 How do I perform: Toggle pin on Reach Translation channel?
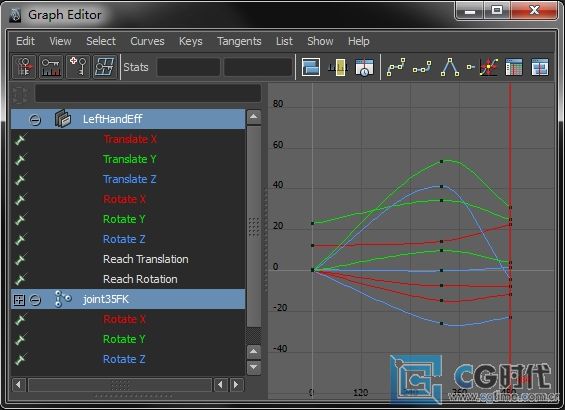20,259
